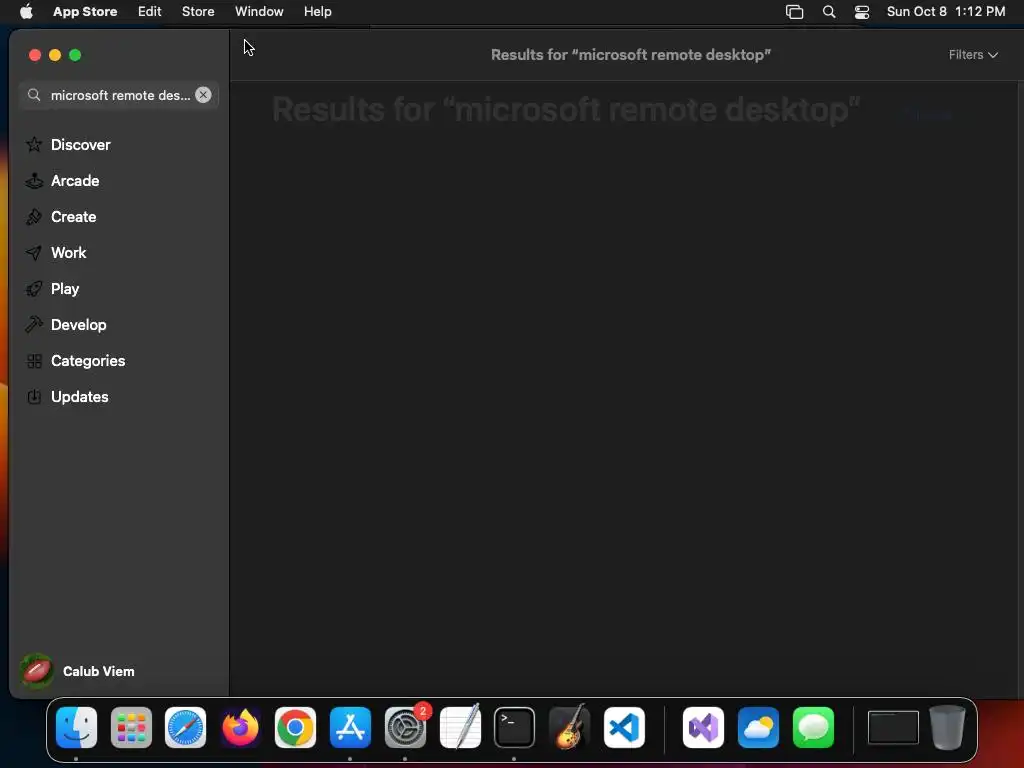
Task: Open Launchpad from the Dock
Action: [131, 728]
